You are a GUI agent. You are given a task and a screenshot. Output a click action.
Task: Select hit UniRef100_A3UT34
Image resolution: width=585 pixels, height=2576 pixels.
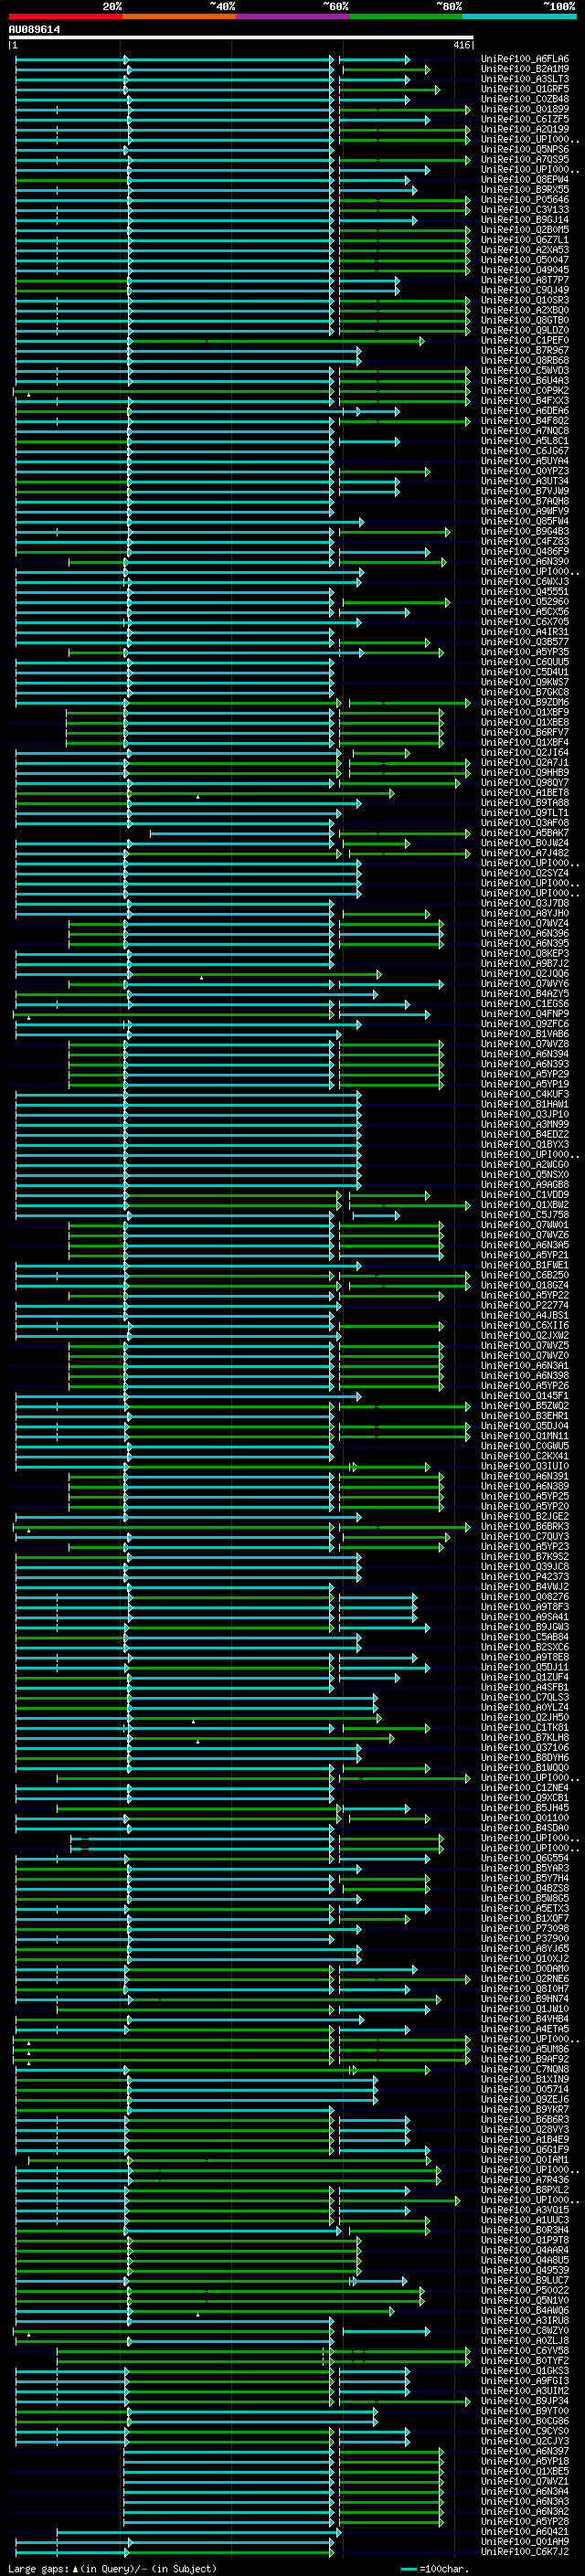(525, 481)
